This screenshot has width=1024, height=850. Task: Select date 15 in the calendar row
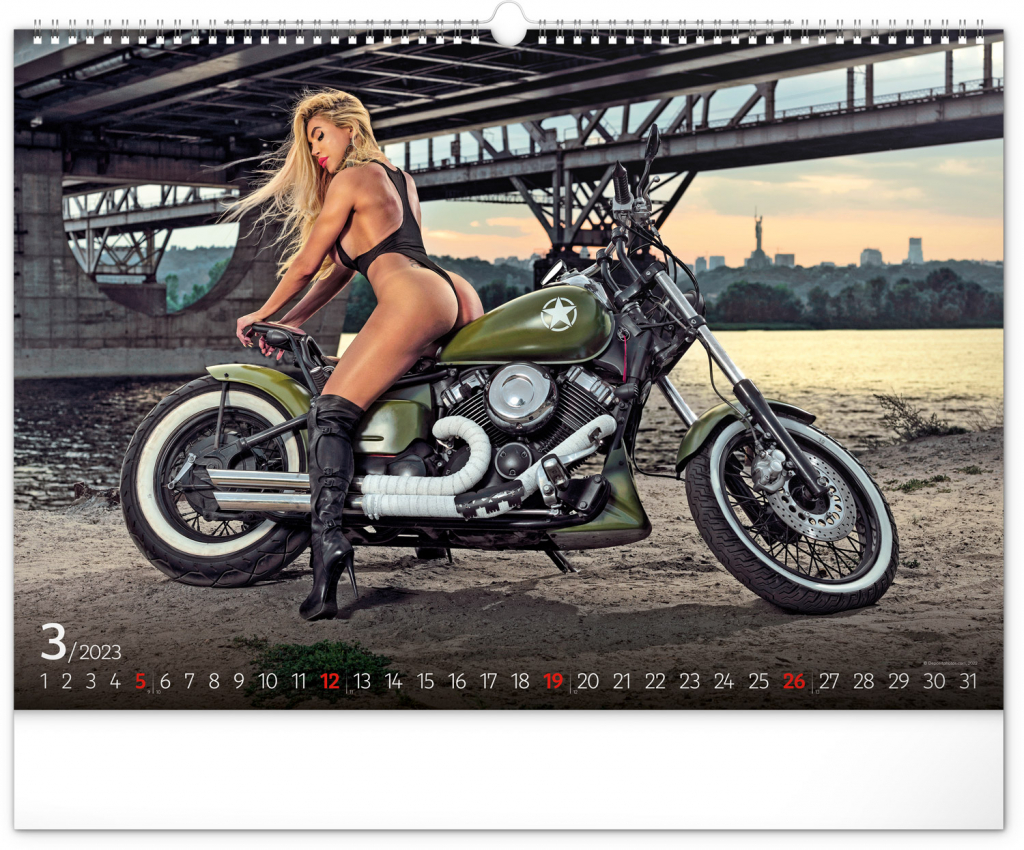tap(425, 681)
